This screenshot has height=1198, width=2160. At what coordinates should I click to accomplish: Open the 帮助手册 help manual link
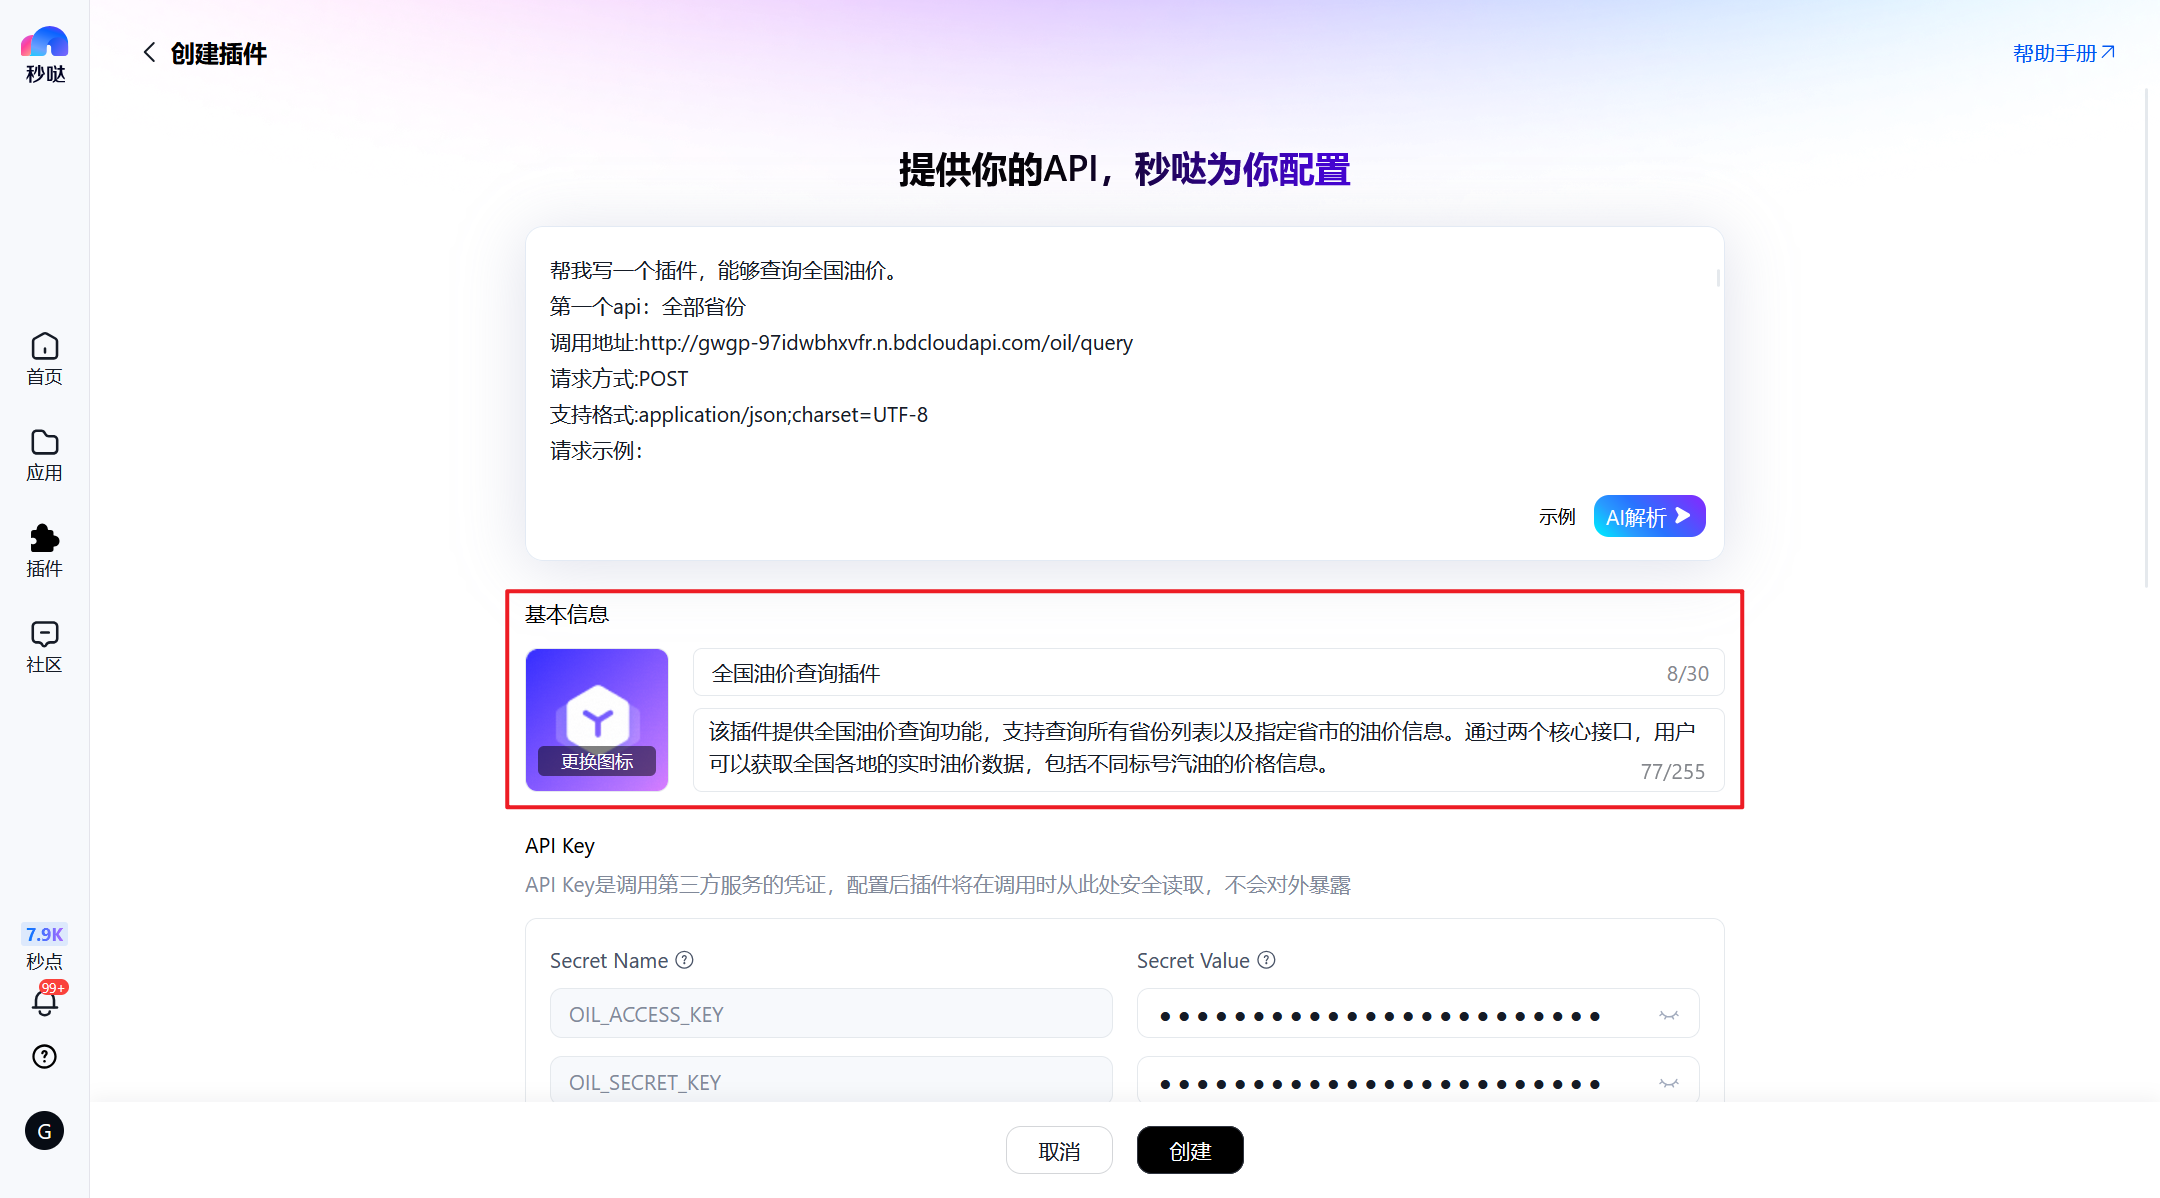[x=2063, y=52]
